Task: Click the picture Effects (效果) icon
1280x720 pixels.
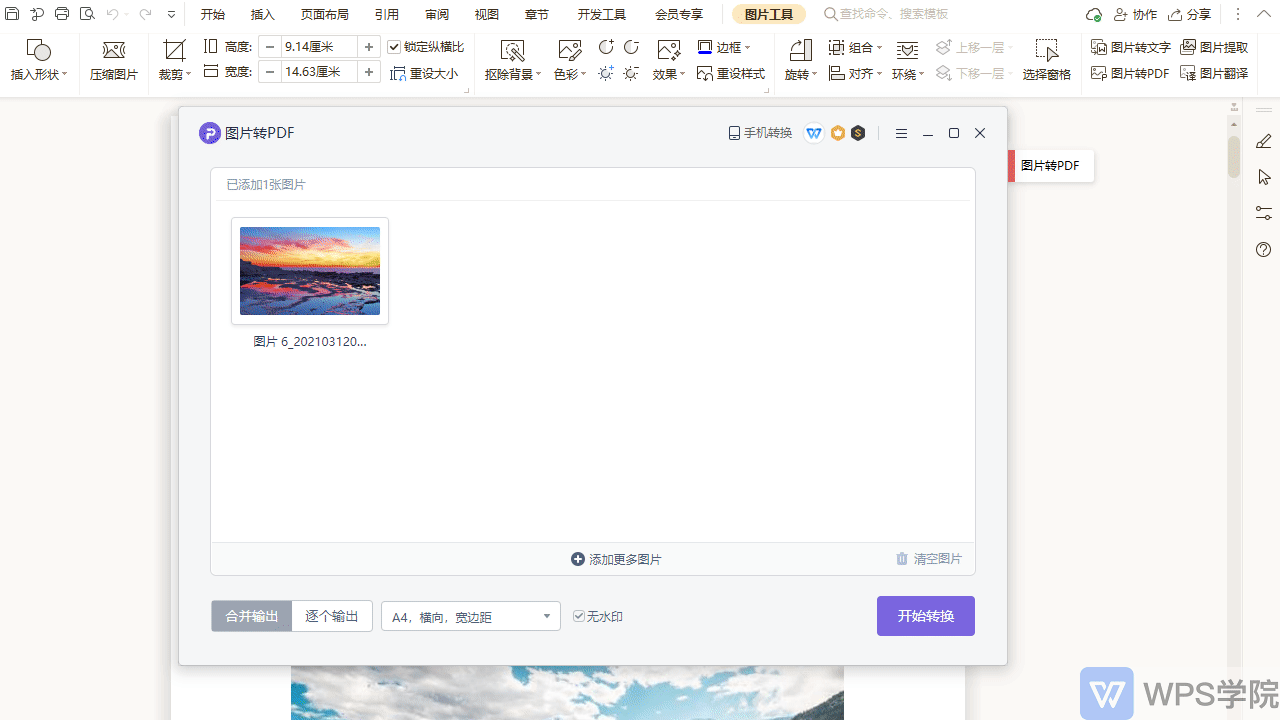Action: pos(668,51)
